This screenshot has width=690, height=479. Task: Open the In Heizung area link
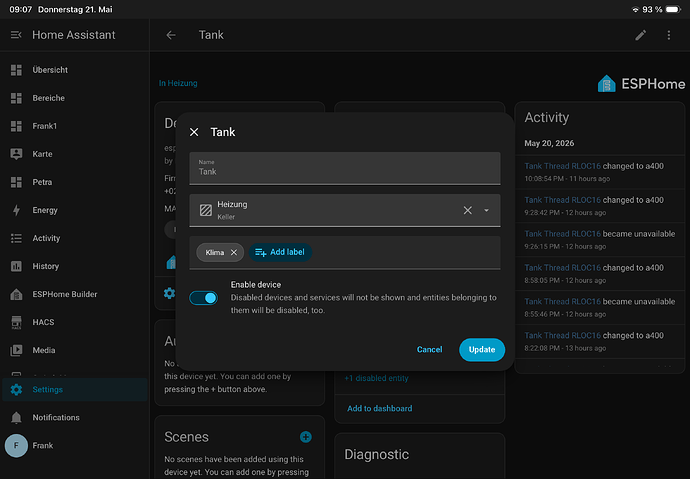pos(178,83)
